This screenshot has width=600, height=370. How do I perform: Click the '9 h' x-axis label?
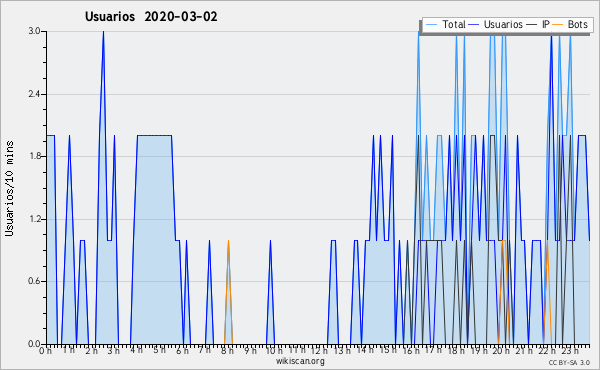pyautogui.click(x=250, y=350)
